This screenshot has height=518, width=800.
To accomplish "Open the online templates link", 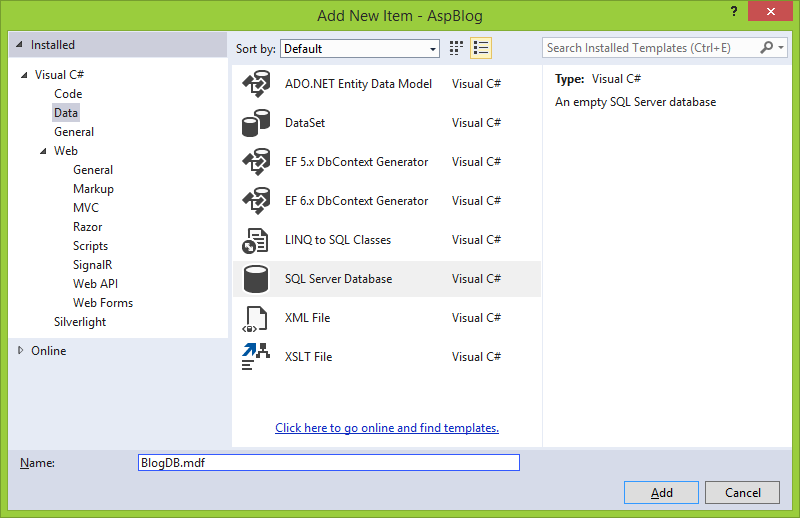I will (x=387, y=428).
